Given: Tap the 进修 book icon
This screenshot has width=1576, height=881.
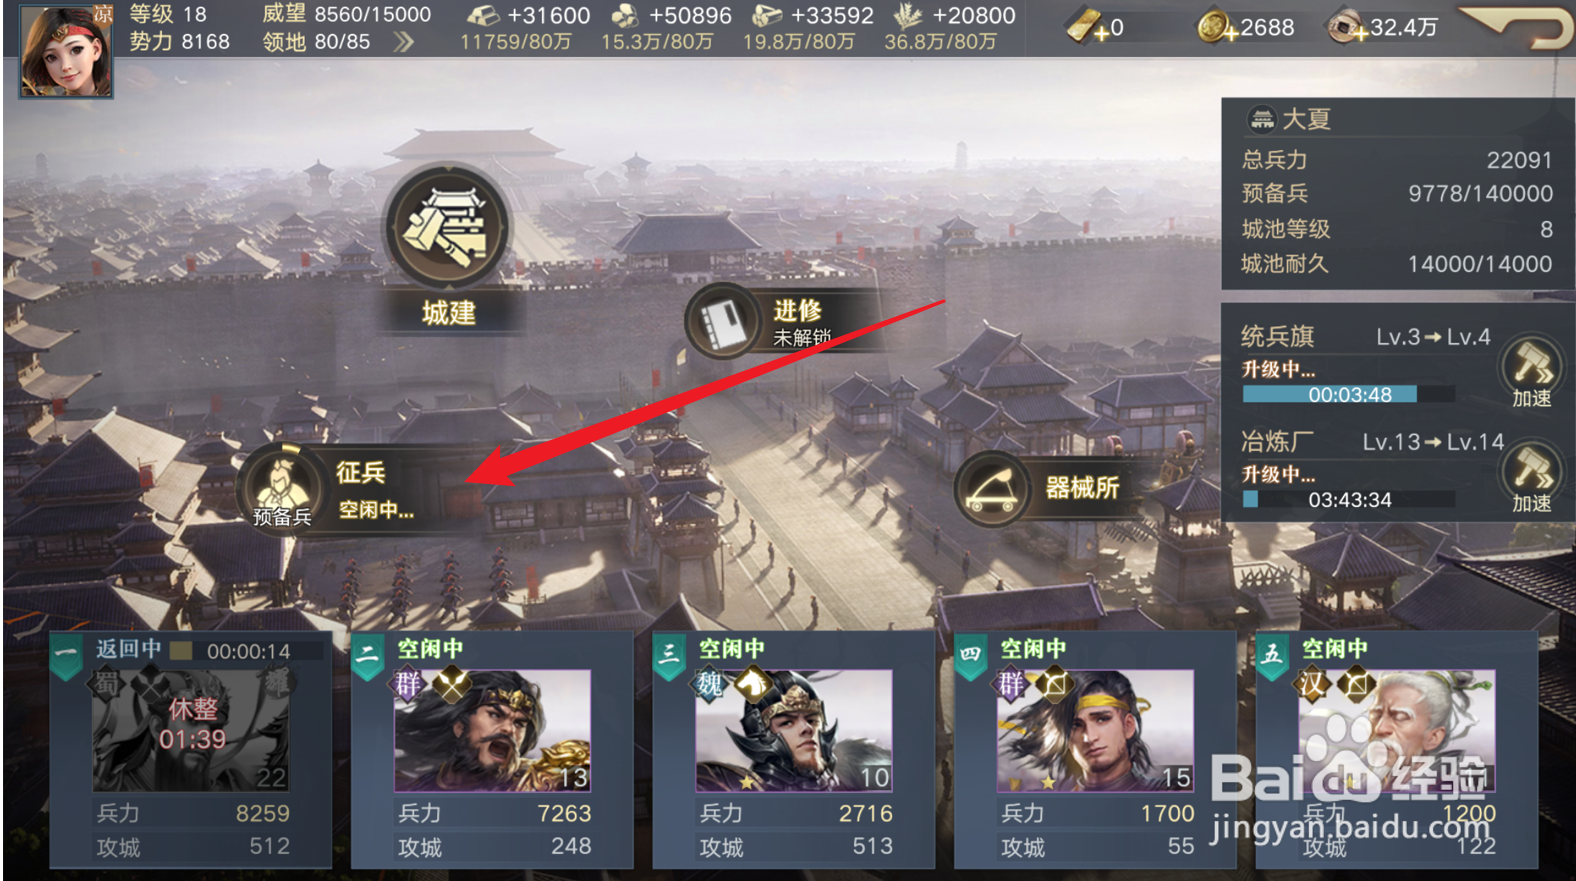Looking at the screenshot, I should [720, 321].
